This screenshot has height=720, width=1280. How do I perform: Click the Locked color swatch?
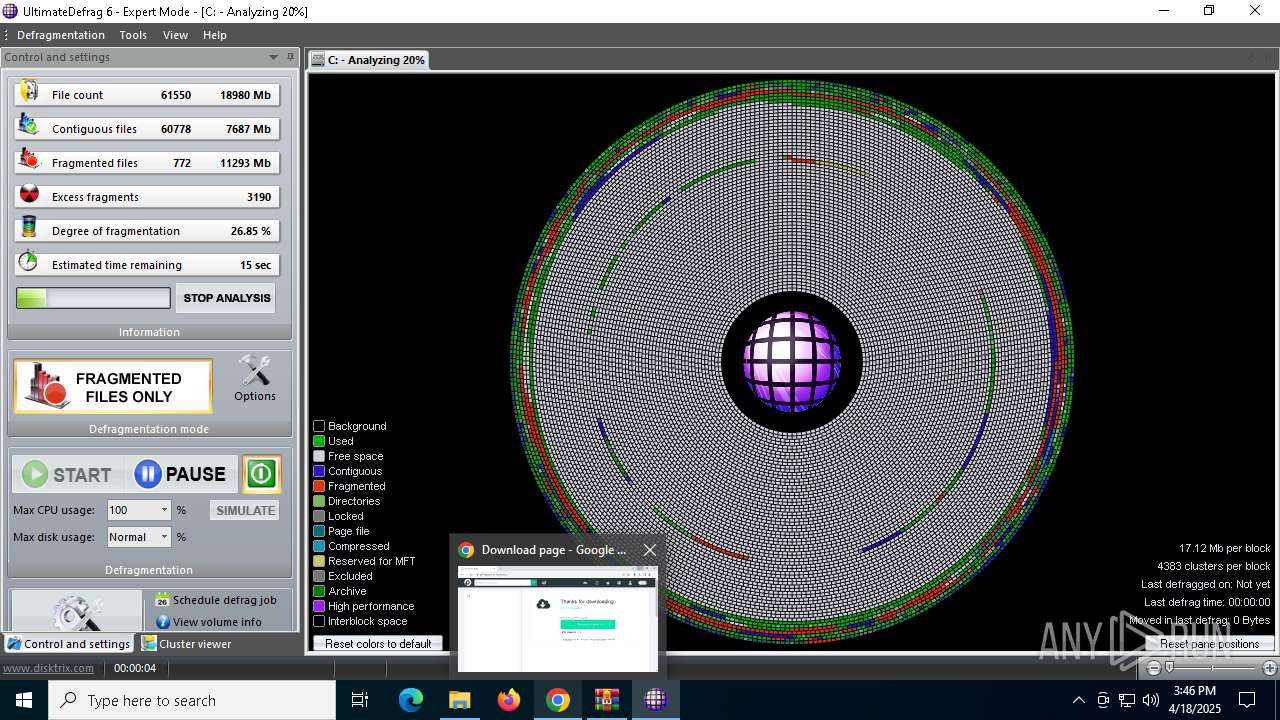click(x=319, y=516)
